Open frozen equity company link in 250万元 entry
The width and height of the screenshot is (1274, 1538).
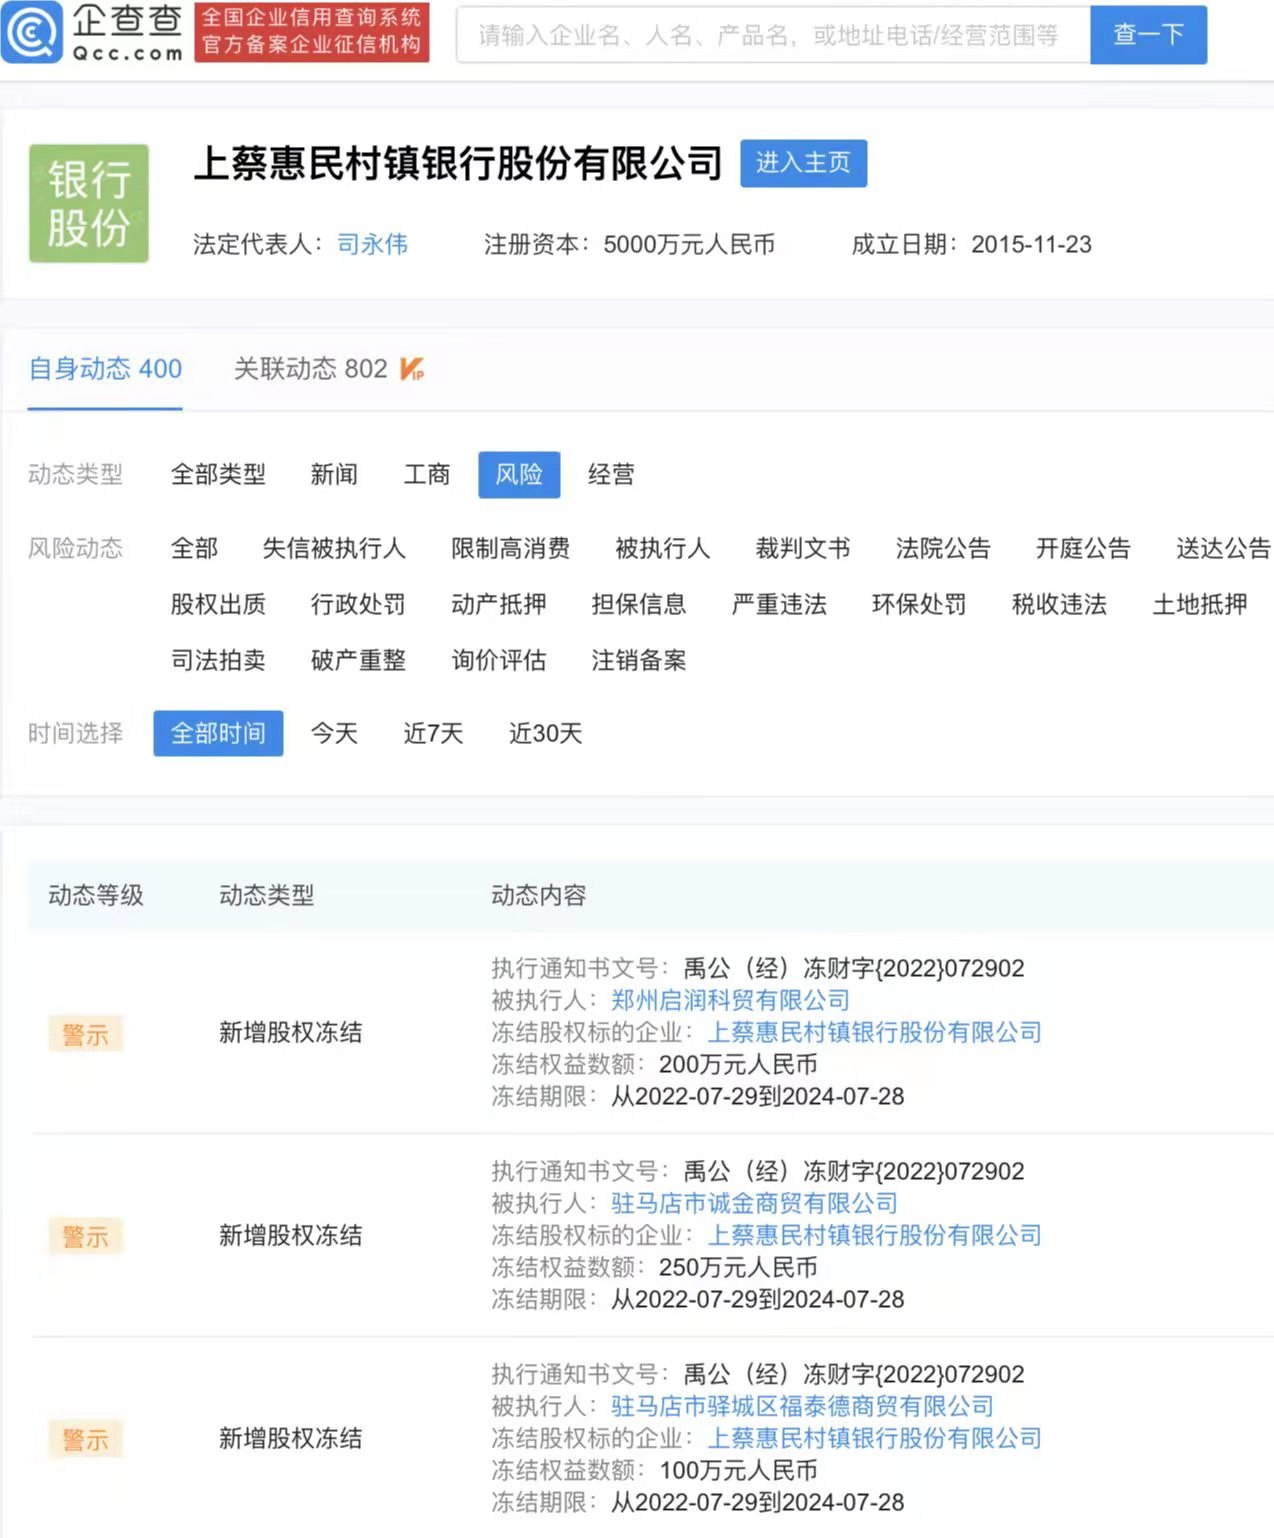(x=874, y=1235)
